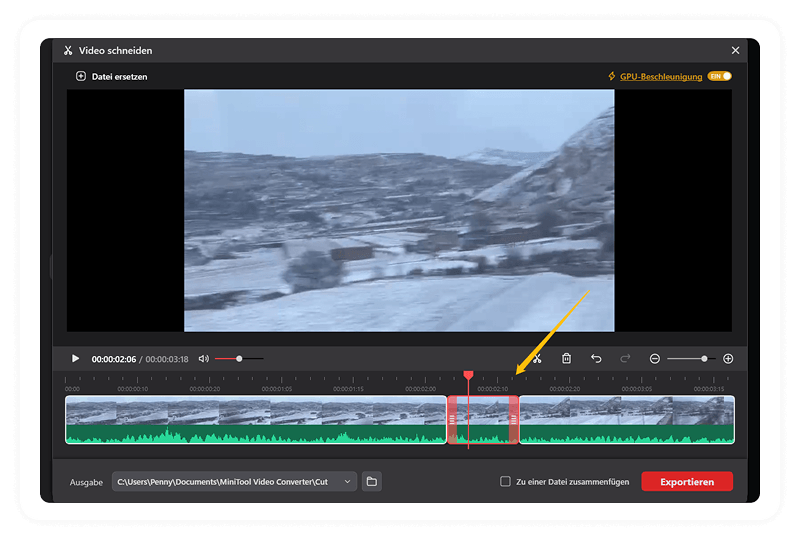Zoom out the timeline with minus icon

coord(655,359)
